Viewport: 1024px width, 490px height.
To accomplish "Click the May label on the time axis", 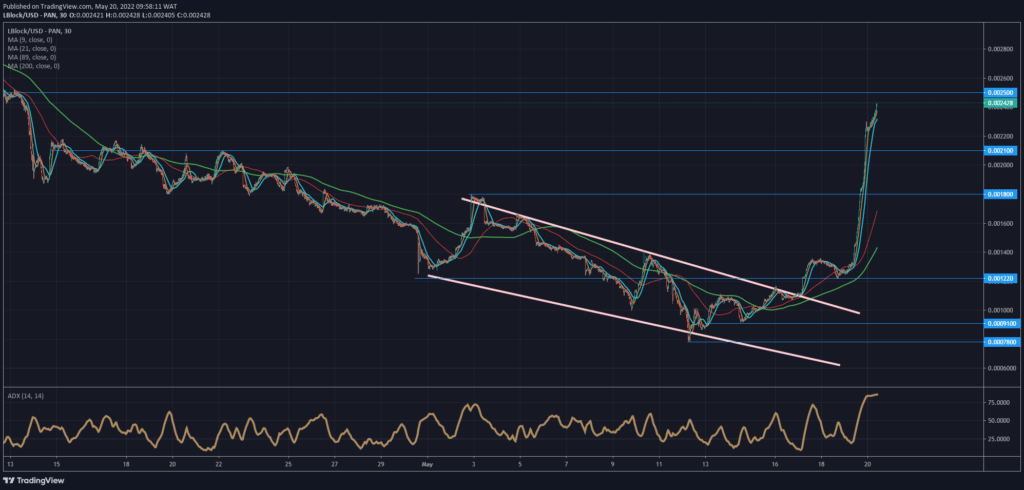I will (x=428, y=464).
